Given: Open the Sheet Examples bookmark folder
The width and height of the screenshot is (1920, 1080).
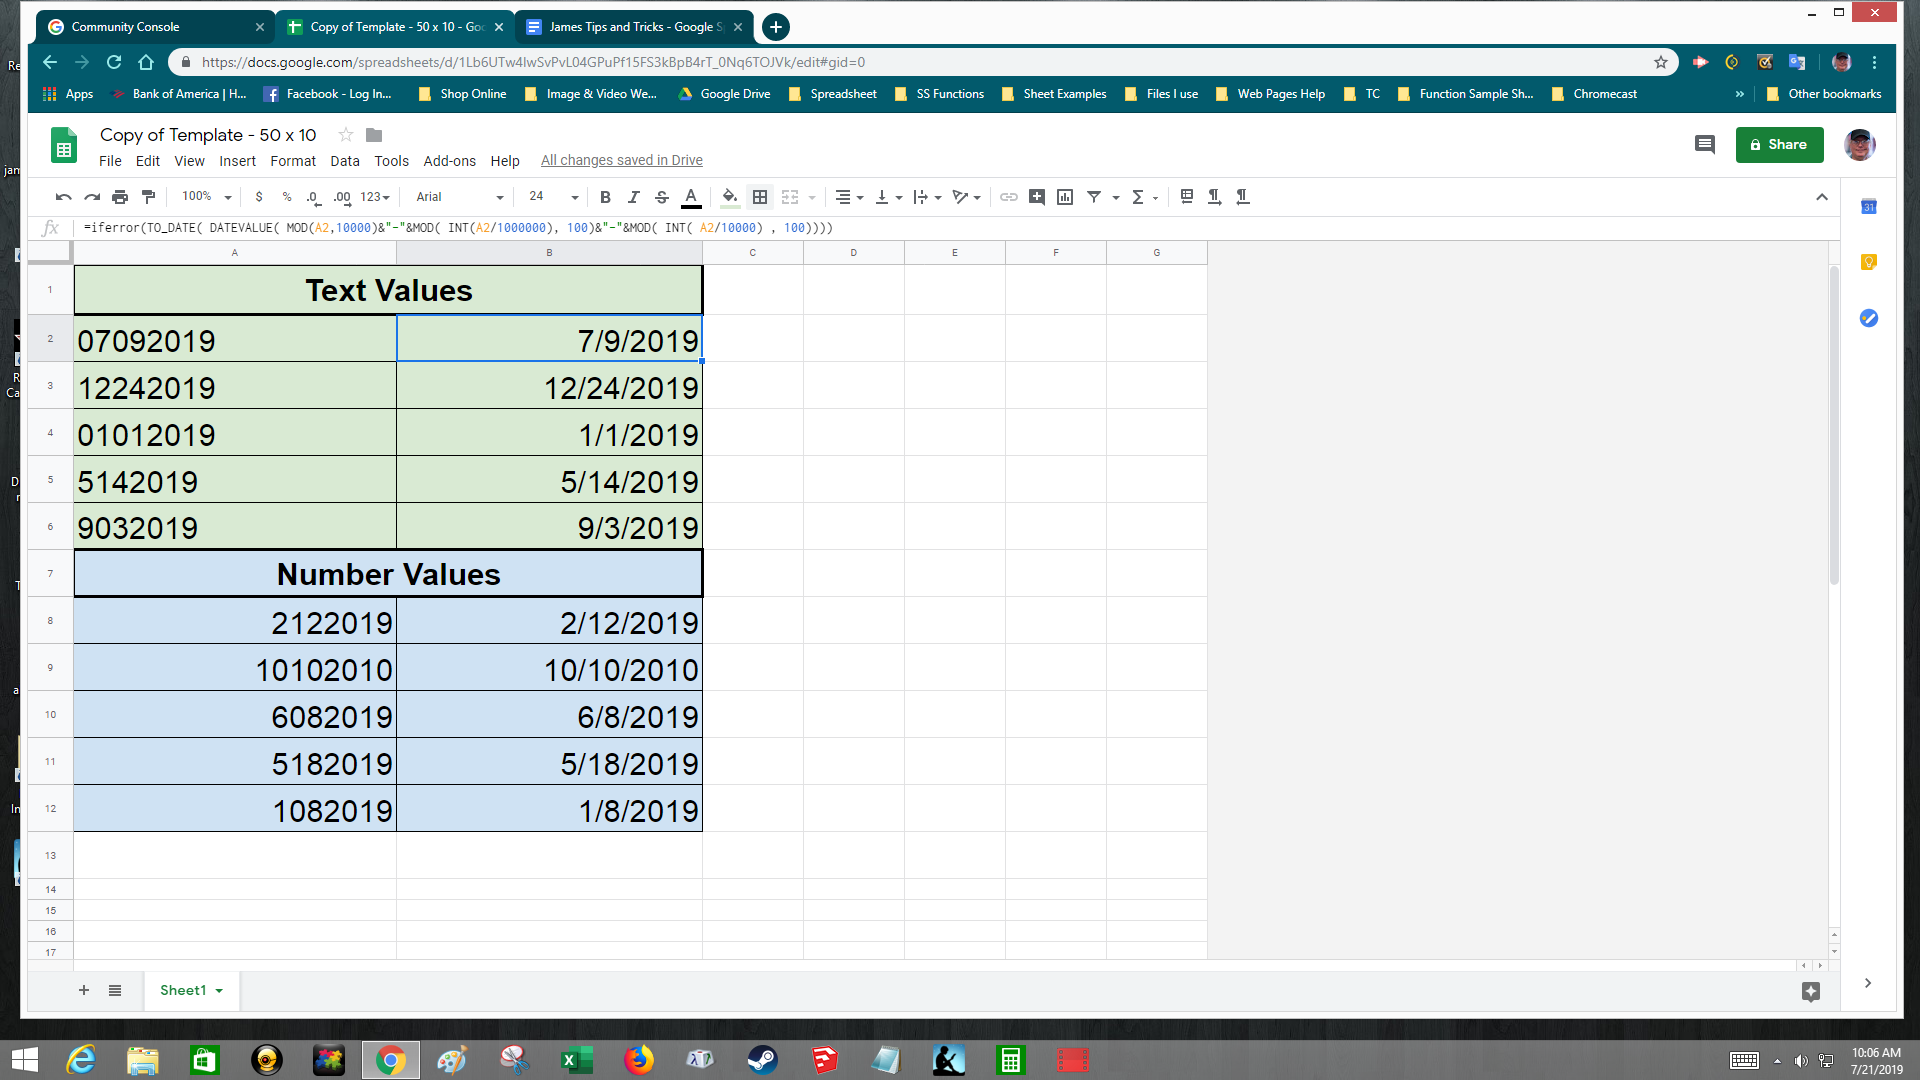Looking at the screenshot, I should coord(1054,94).
